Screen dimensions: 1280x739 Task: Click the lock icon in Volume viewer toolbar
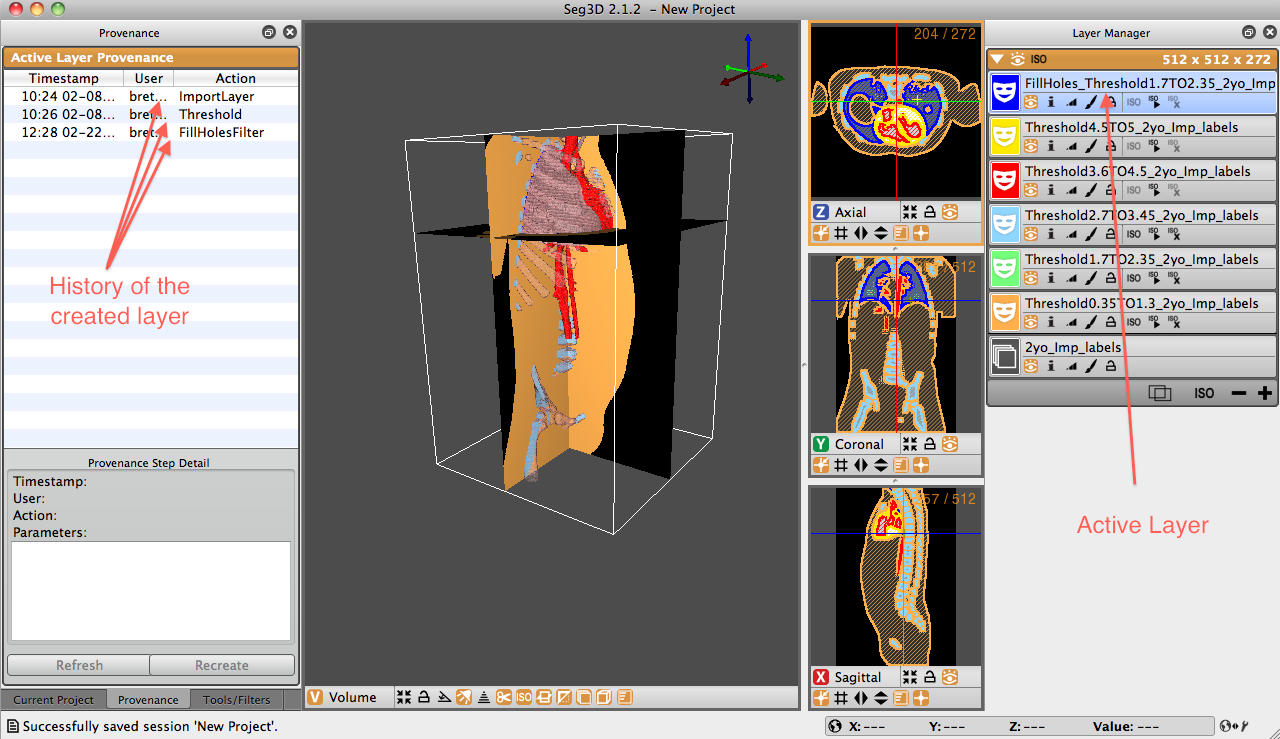(423, 697)
